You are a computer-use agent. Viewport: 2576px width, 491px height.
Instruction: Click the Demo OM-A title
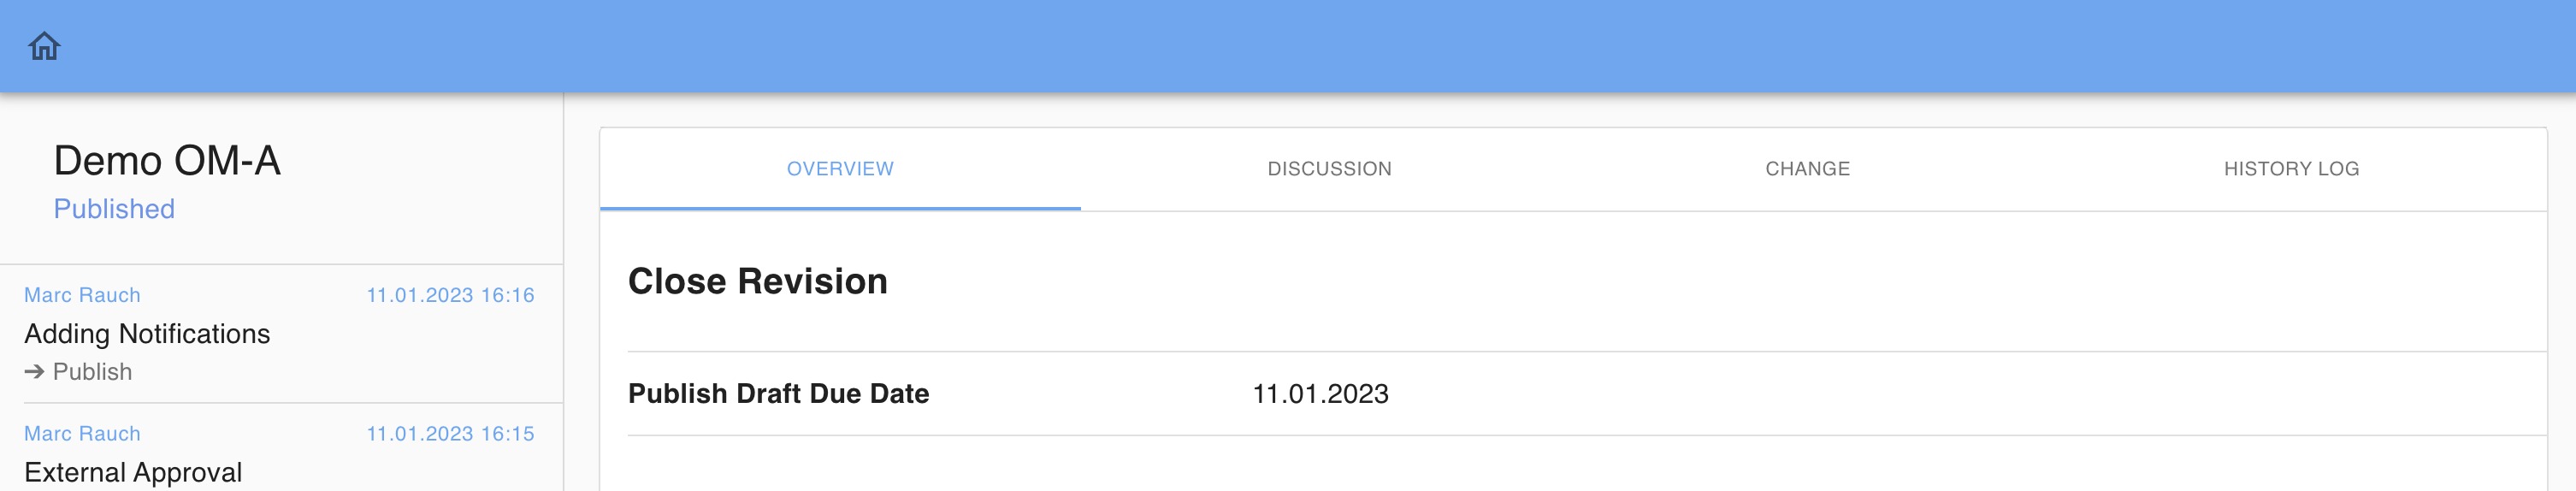(x=167, y=161)
